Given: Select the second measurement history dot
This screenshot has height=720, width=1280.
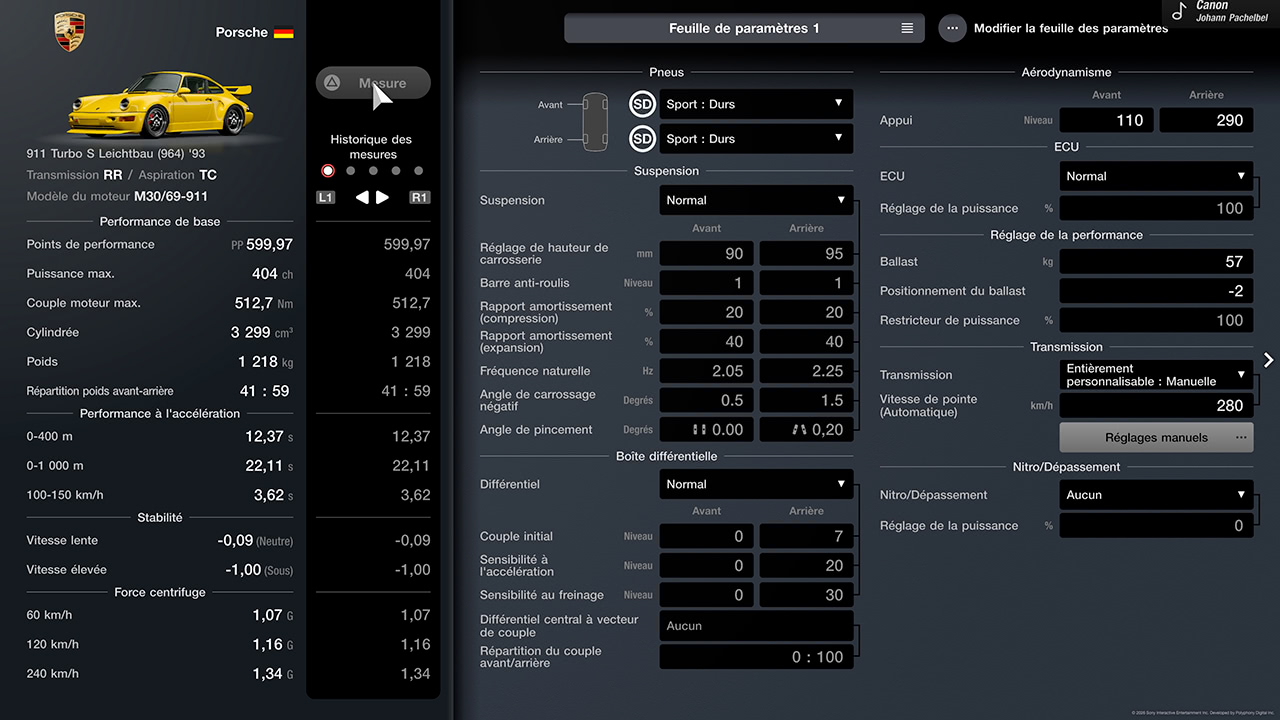Looking at the screenshot, I should (x=350, y=171).
